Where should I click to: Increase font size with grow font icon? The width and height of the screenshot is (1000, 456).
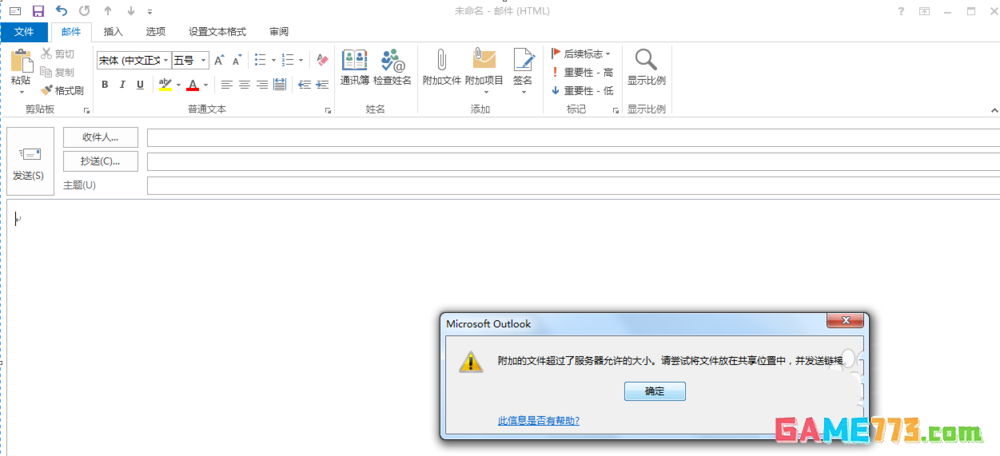[219, 61]
